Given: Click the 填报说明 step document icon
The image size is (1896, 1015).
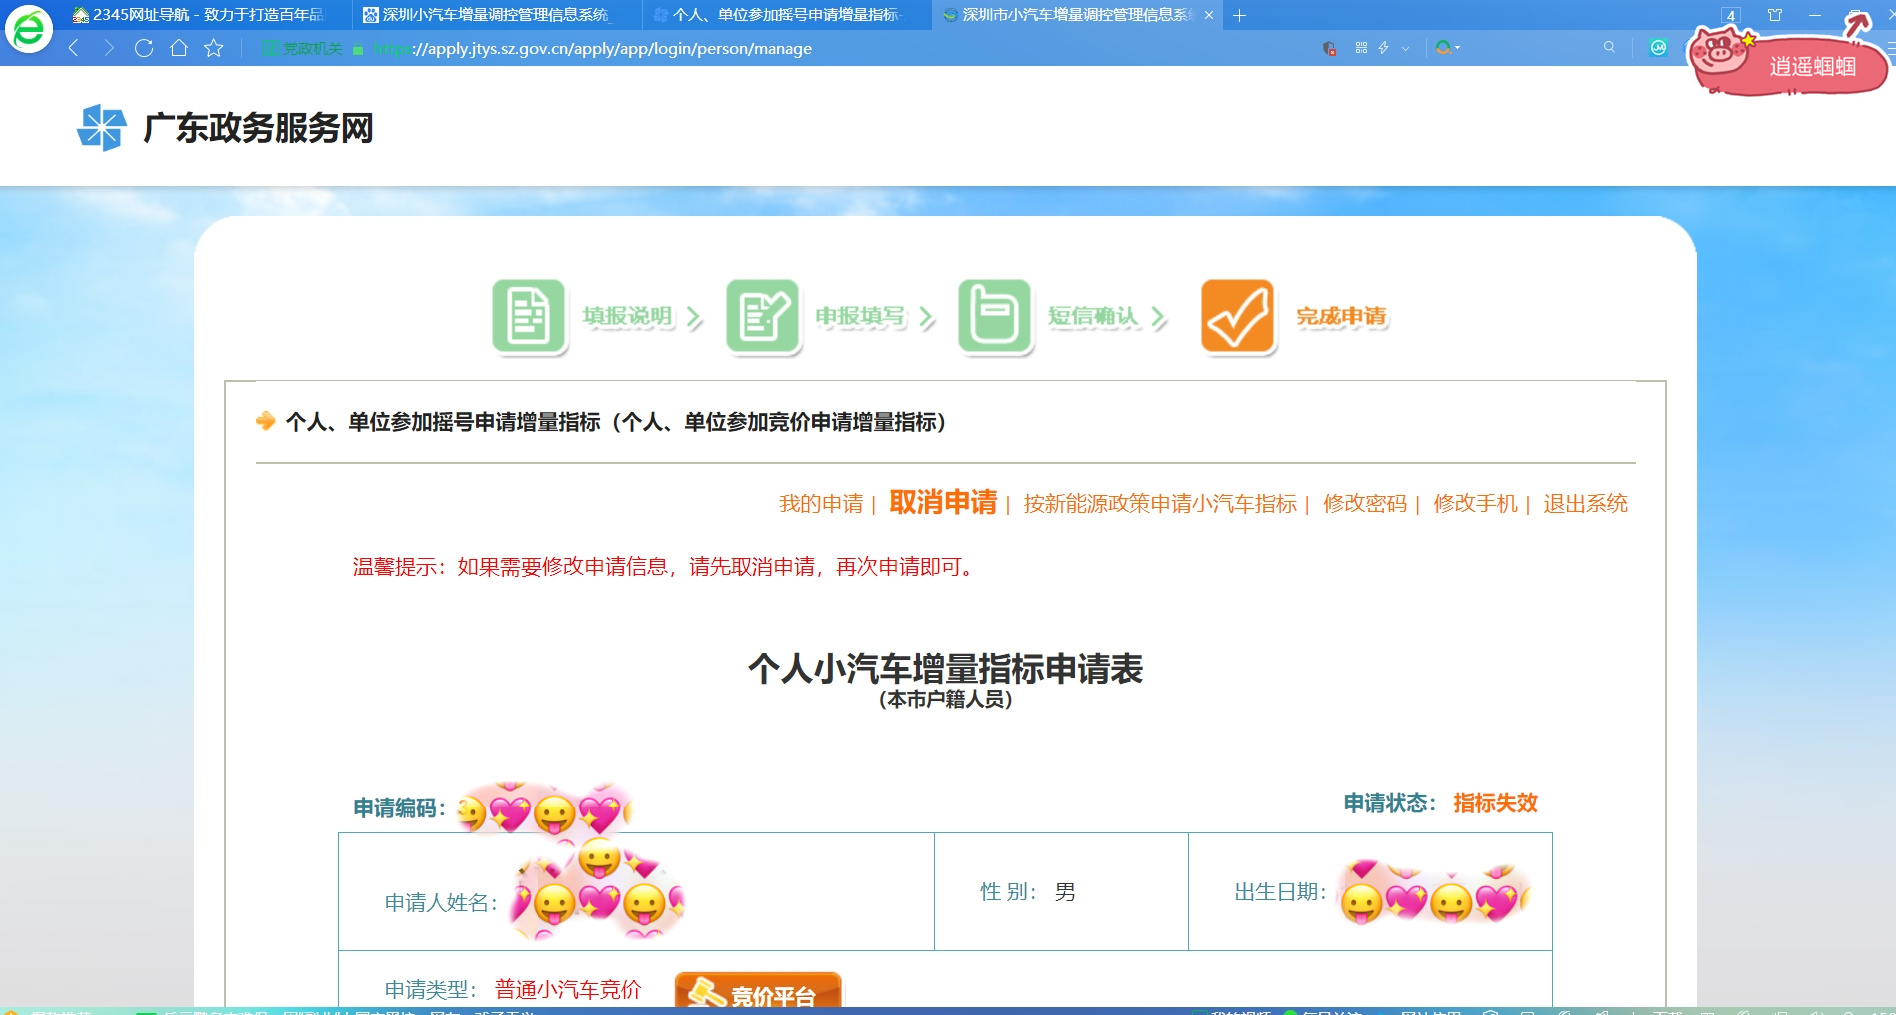Looking at the screenshot, I should (529, 316).
